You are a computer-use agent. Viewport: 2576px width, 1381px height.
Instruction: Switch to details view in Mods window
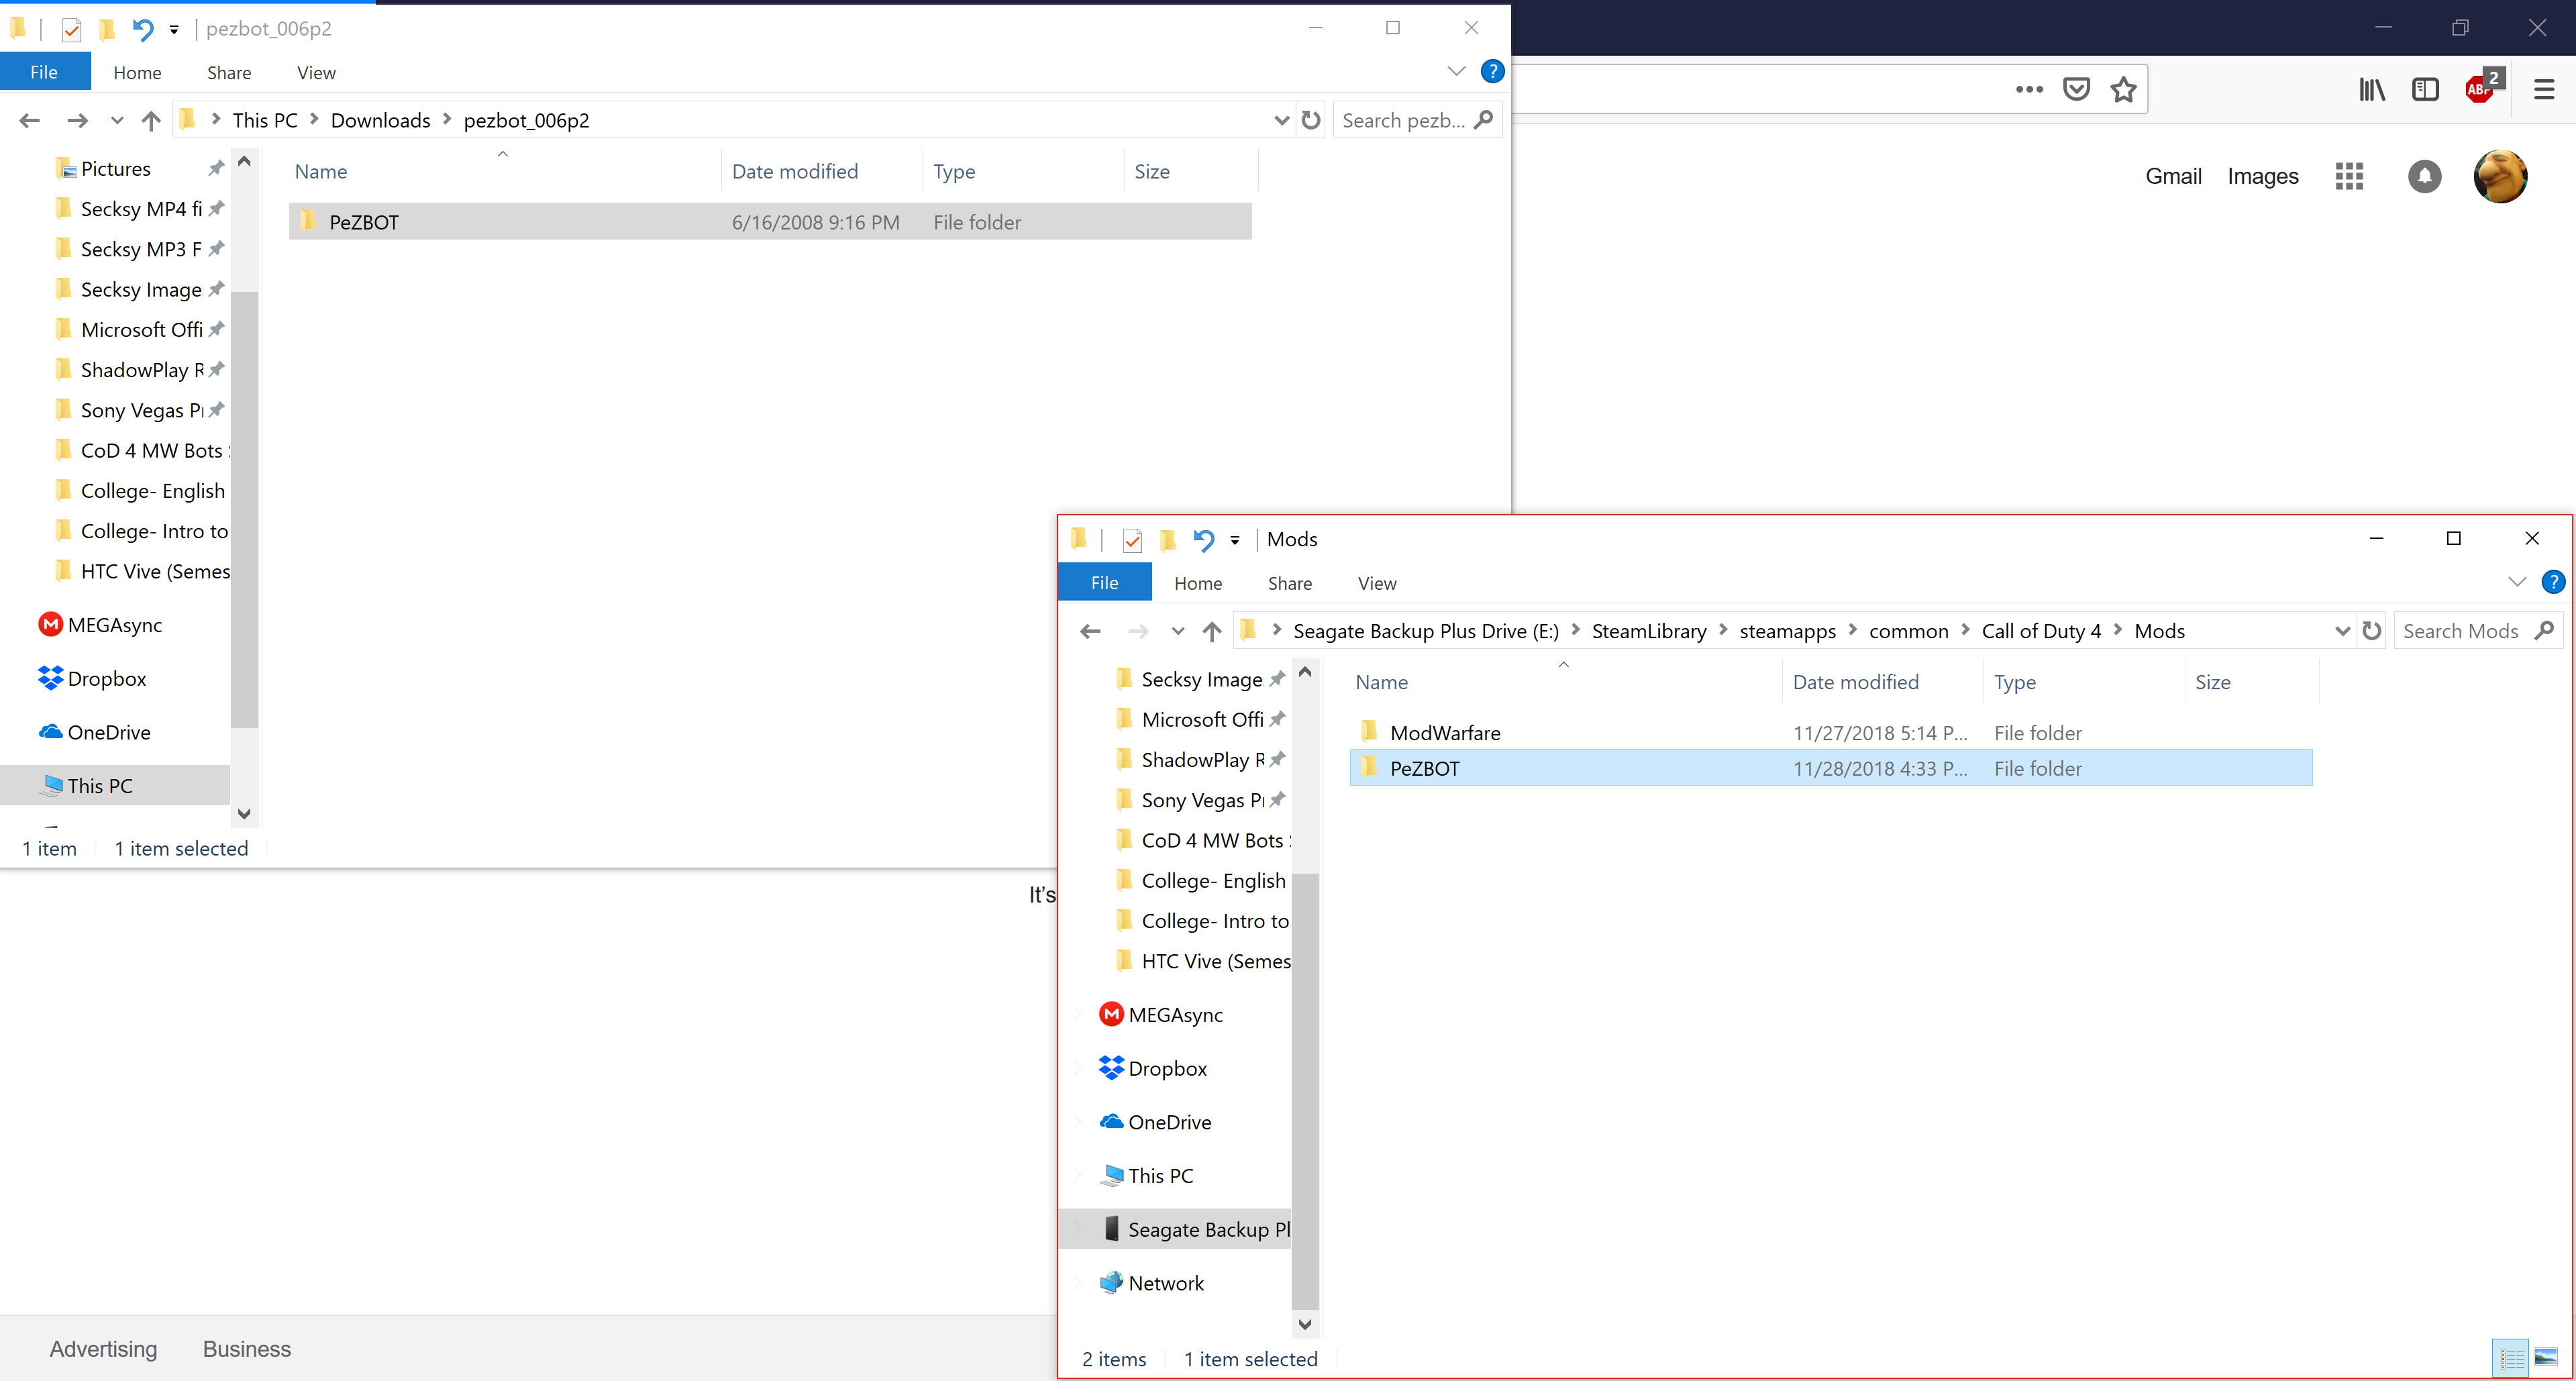pyautogui.click(x=2511, y=1357)
